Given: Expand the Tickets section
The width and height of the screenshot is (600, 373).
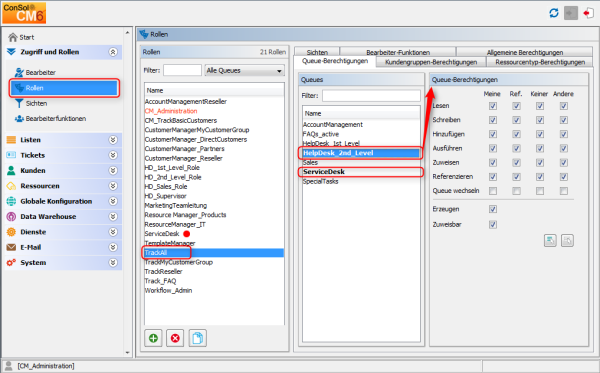Looking at the screenshot, I should click(113, 155).
